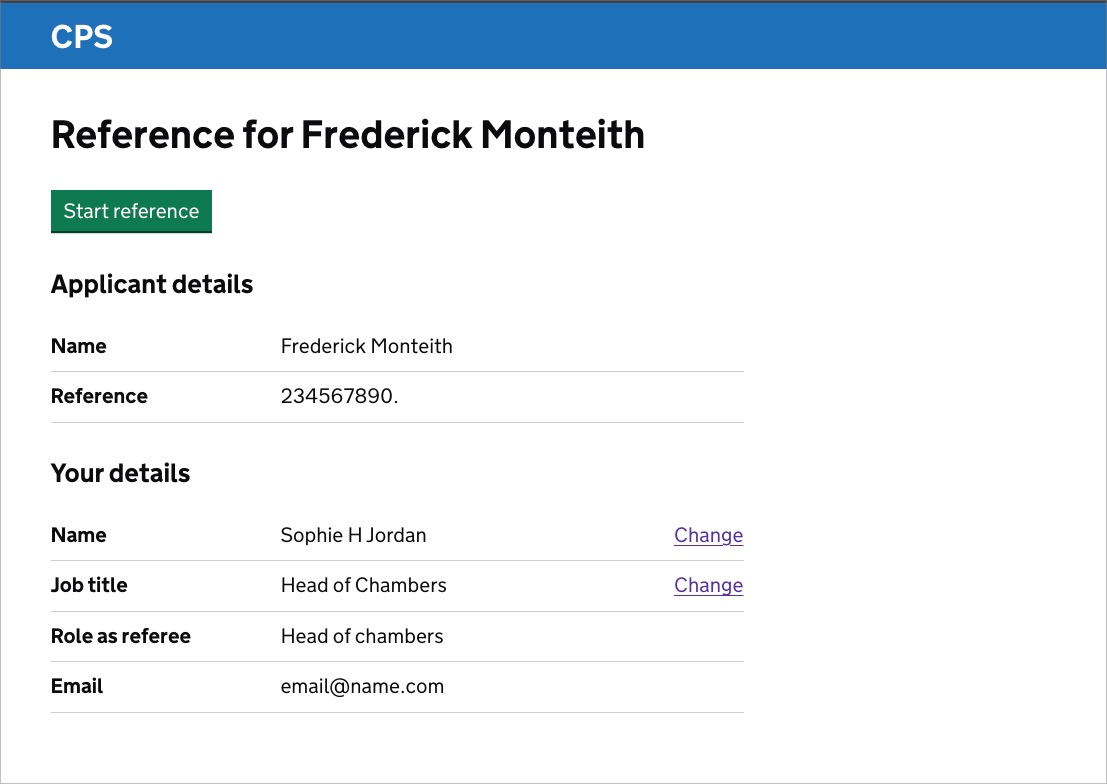Click the Job title value Head of Chambers

click(363, 585)
